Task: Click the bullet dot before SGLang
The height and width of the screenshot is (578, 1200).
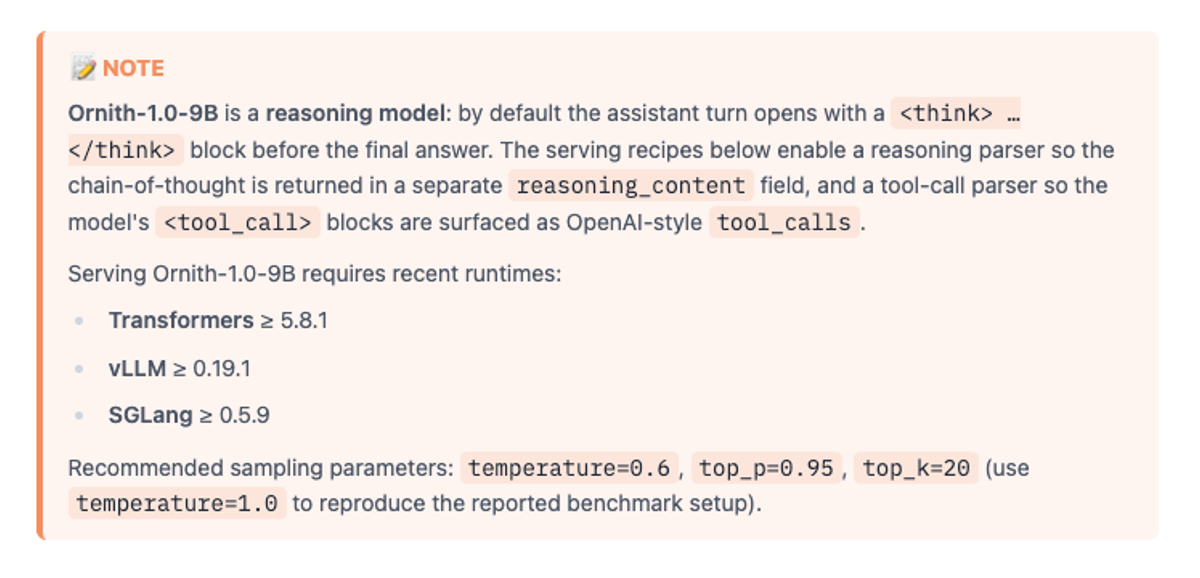Action: [78, 415]
